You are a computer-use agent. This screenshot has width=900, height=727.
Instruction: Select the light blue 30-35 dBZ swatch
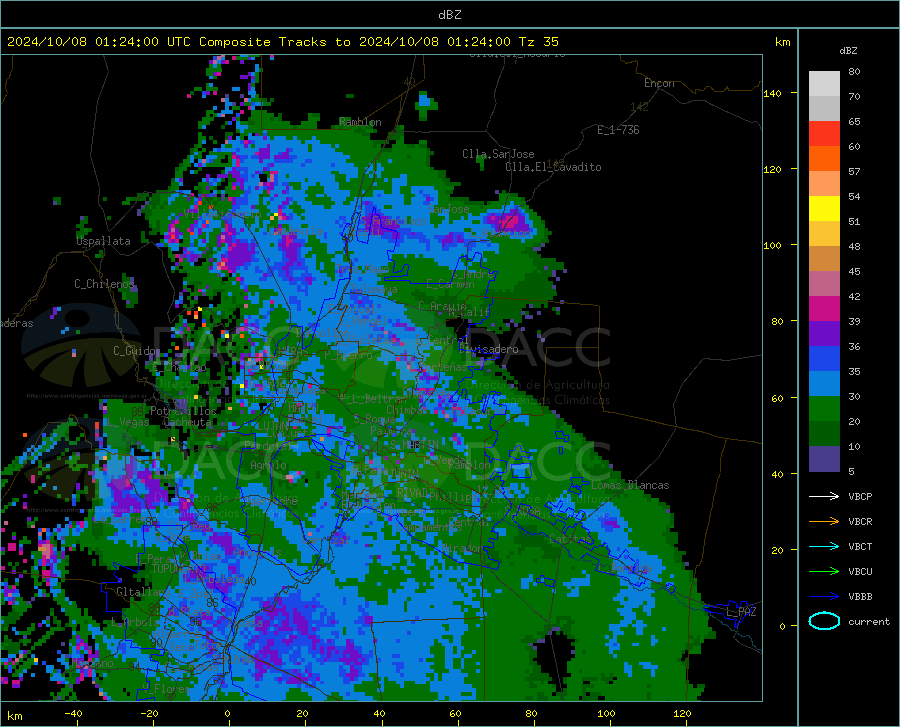[824, 383]
